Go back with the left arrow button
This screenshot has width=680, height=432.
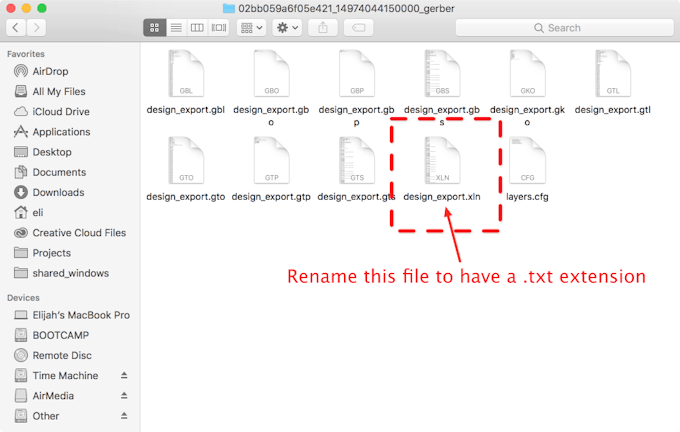(16, 28)
